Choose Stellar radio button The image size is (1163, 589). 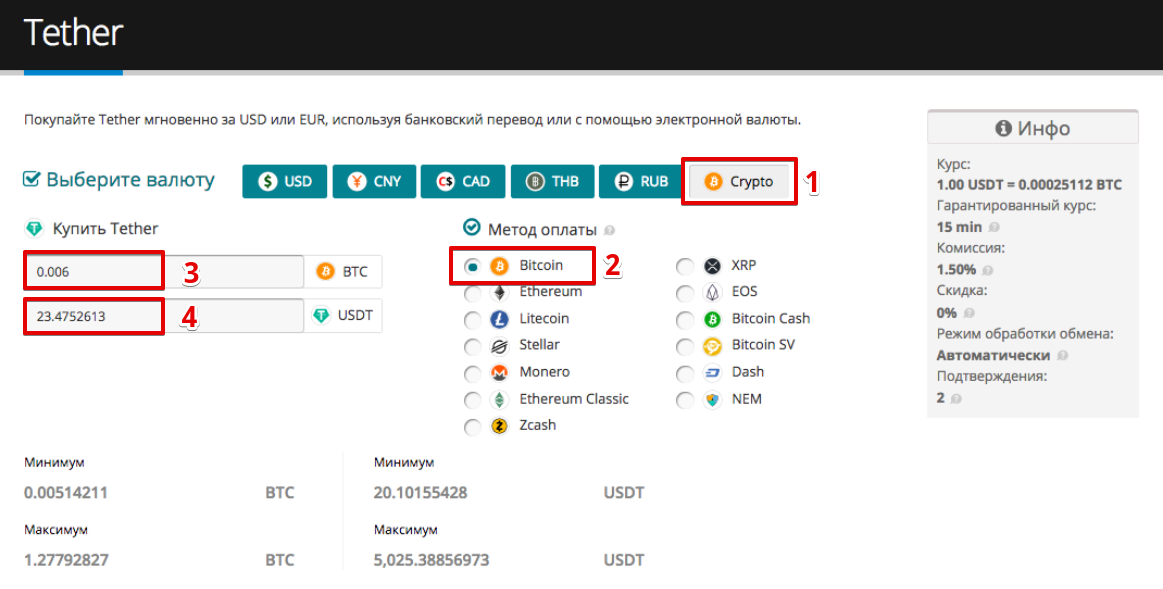pyautogui.click(x=472, y=347)
